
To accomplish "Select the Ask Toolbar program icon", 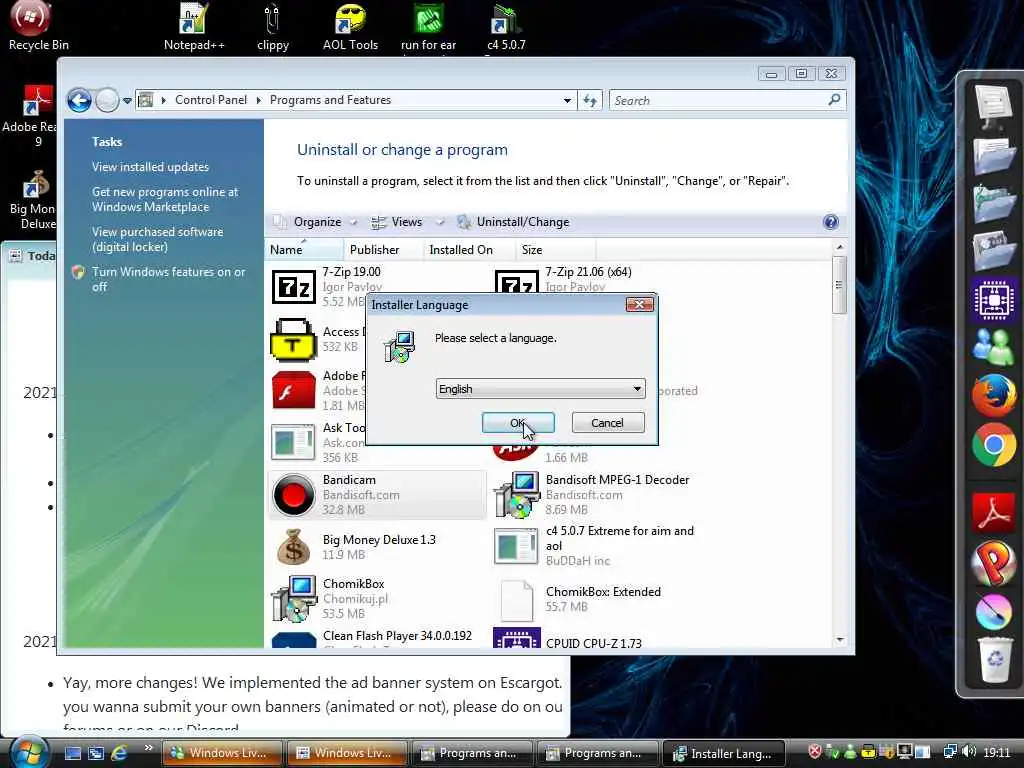I will tap(293, 442).
